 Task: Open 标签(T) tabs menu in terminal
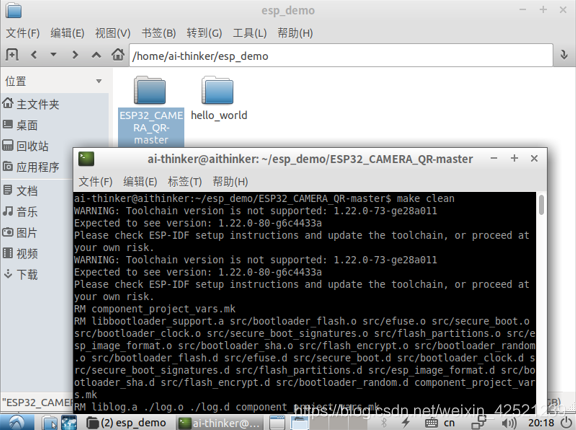185,182
